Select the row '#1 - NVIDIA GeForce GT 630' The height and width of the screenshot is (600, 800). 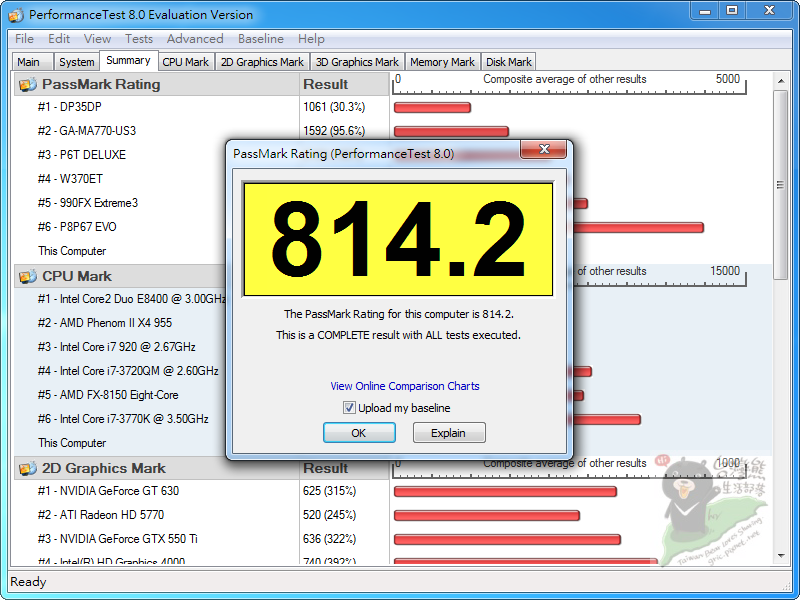point(108,491)
